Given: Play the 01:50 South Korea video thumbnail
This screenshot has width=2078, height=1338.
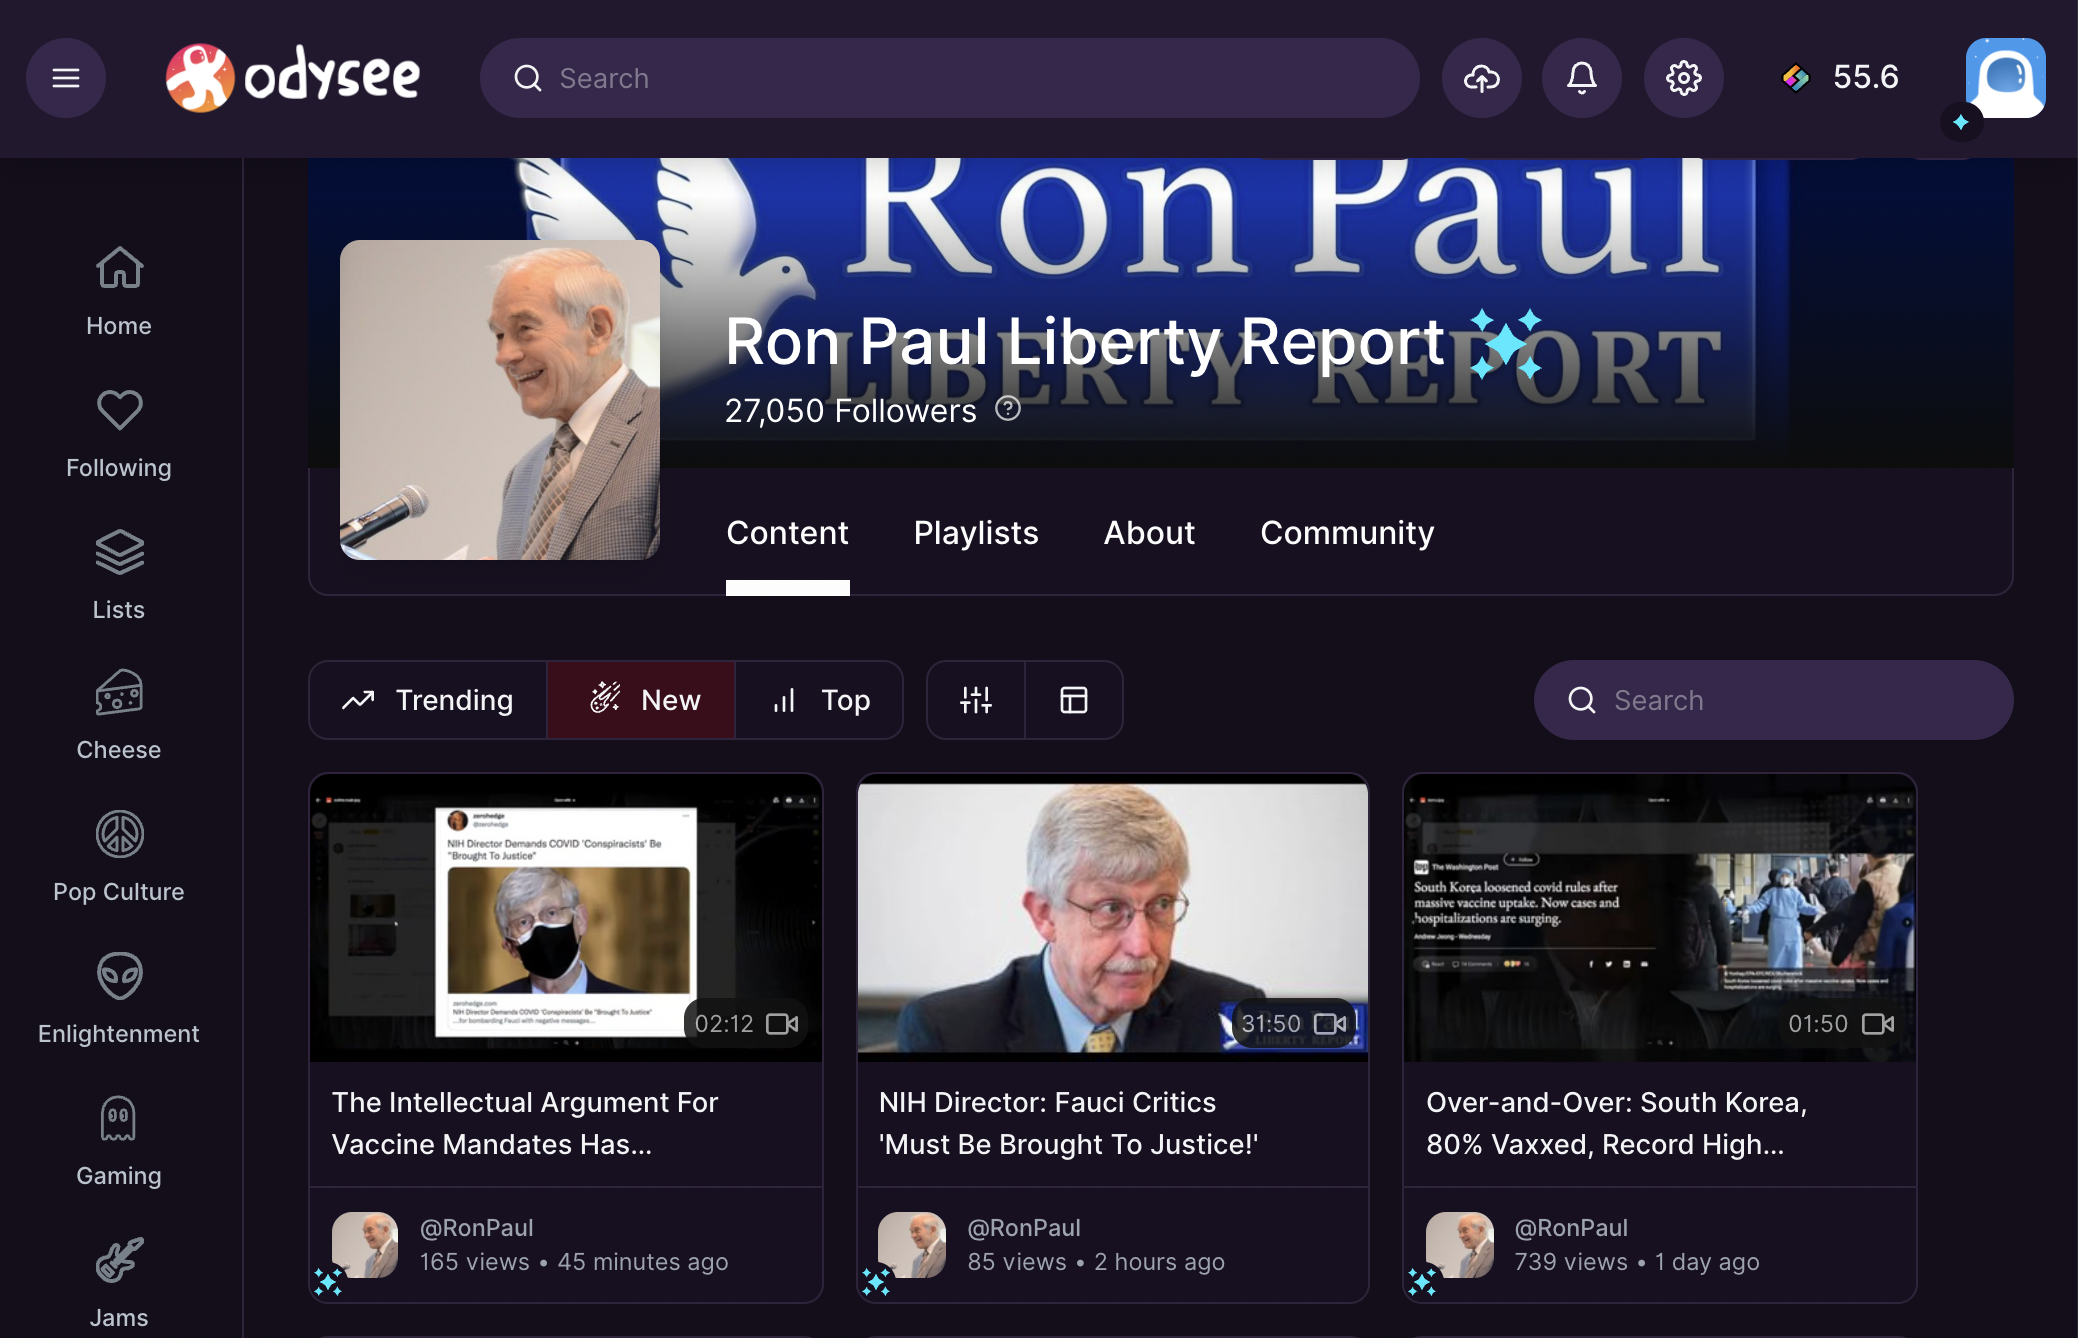Looking at the screenshot, I should tap(1660, 918).
